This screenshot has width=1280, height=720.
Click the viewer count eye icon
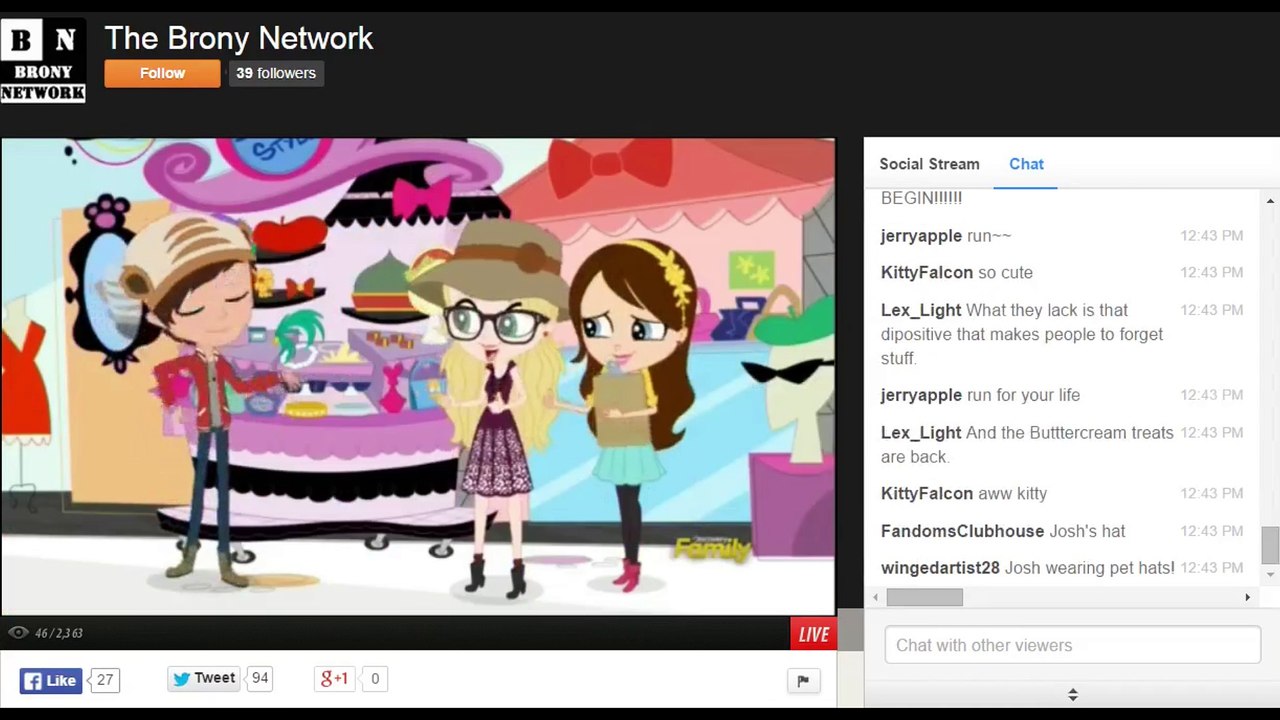coord(18,633)
